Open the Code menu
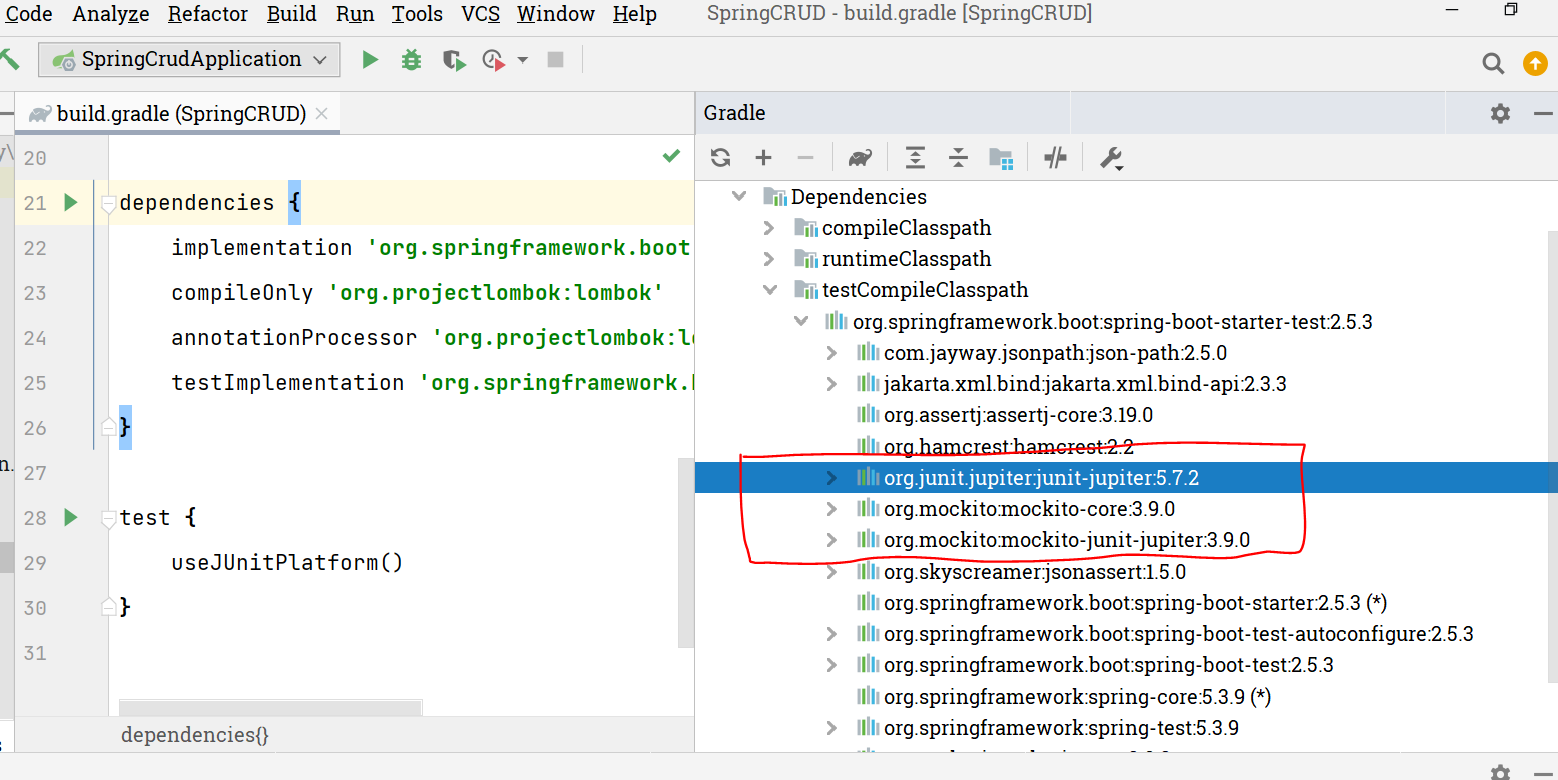The image size is (1558, 780). (28, 14)
